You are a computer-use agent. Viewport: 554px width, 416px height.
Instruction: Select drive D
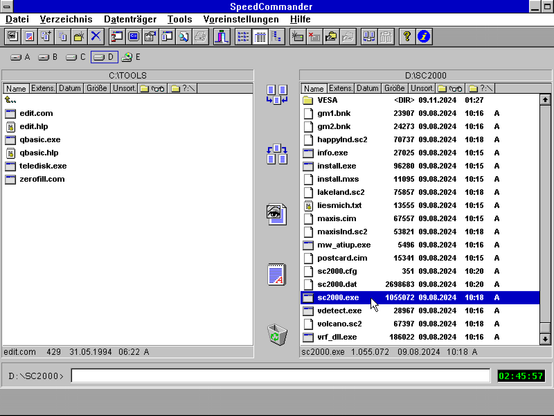(x=104, y=57)
